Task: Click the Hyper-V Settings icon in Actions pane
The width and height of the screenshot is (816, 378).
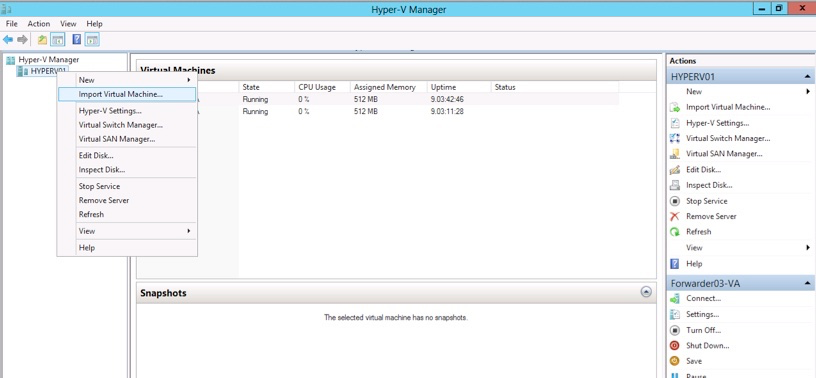Action: [x=675, y=123]
